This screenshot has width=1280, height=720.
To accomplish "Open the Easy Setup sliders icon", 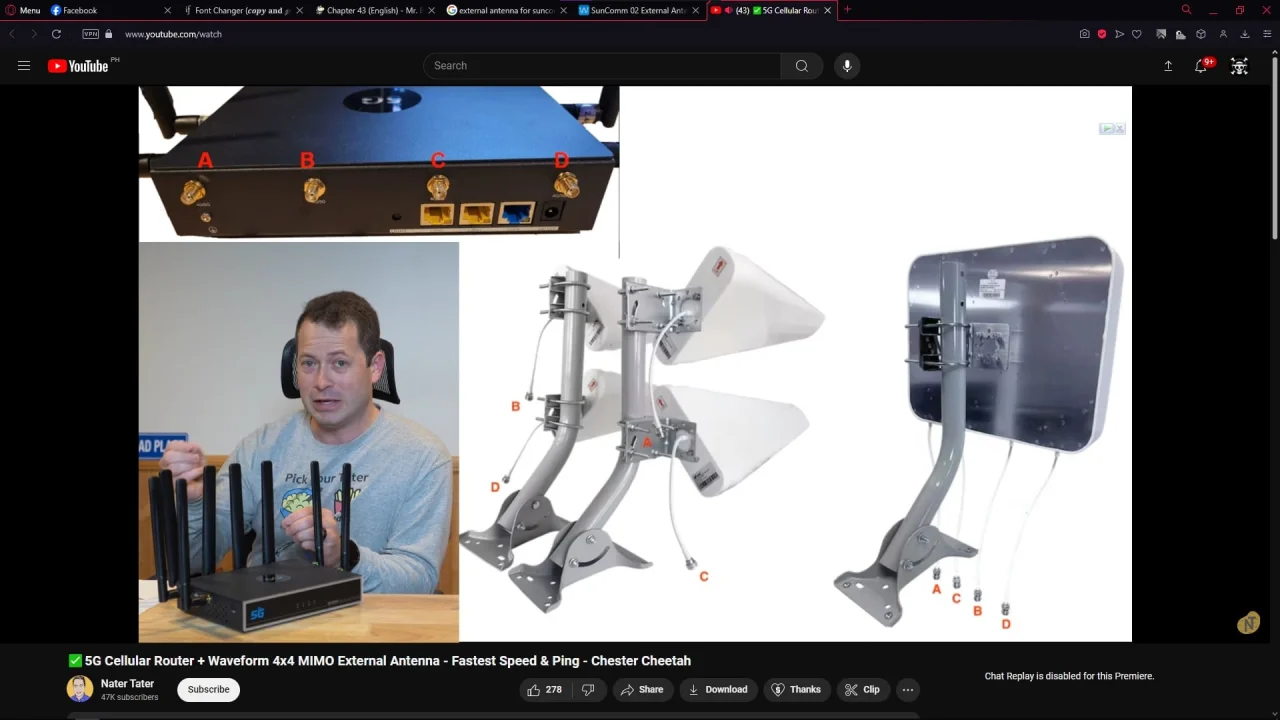I will [1266, 34].
